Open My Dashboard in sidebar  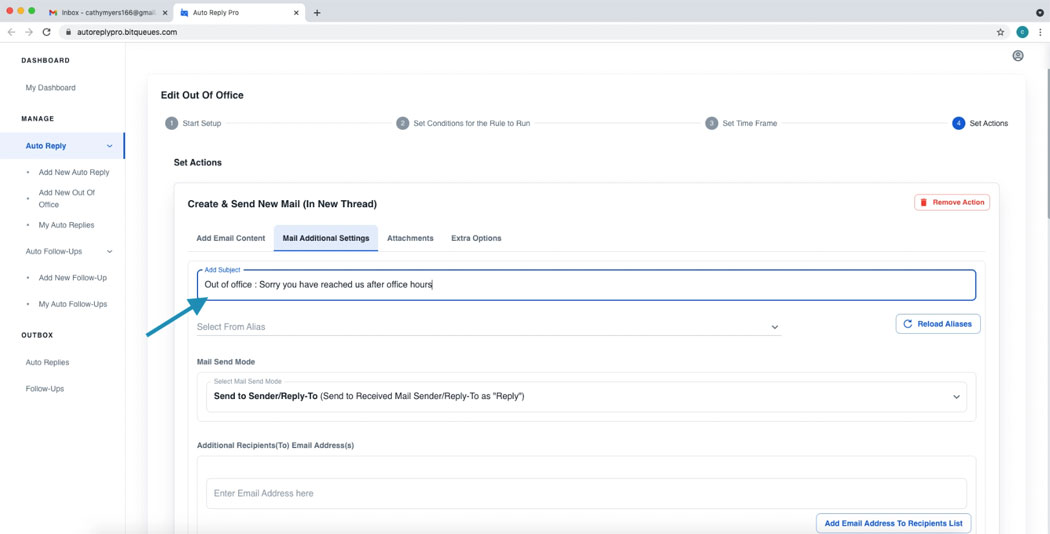coord(50,88)
